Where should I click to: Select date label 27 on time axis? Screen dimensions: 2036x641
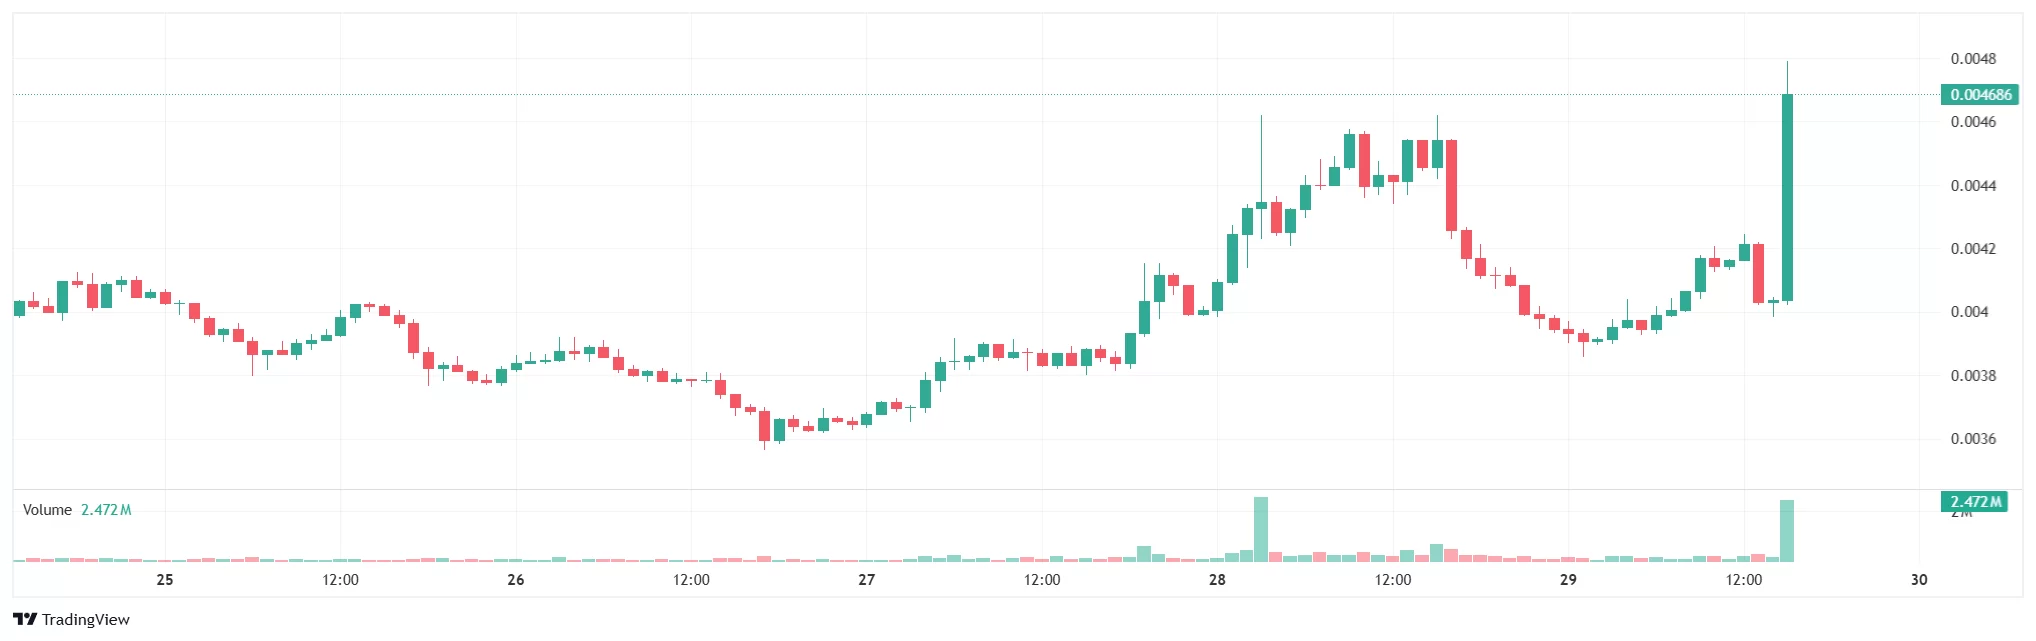867,580
